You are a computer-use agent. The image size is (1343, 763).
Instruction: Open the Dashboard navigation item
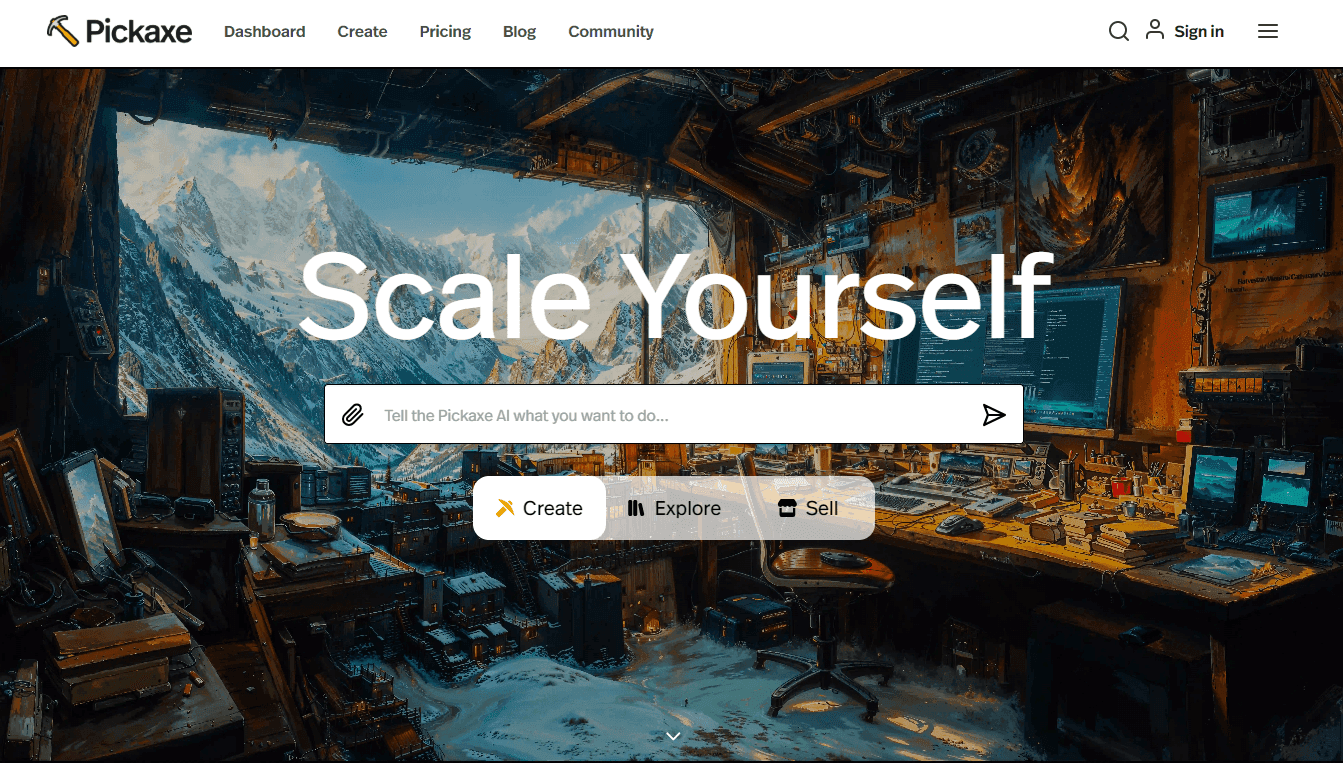pyautogui.click(x=264, y=31)
